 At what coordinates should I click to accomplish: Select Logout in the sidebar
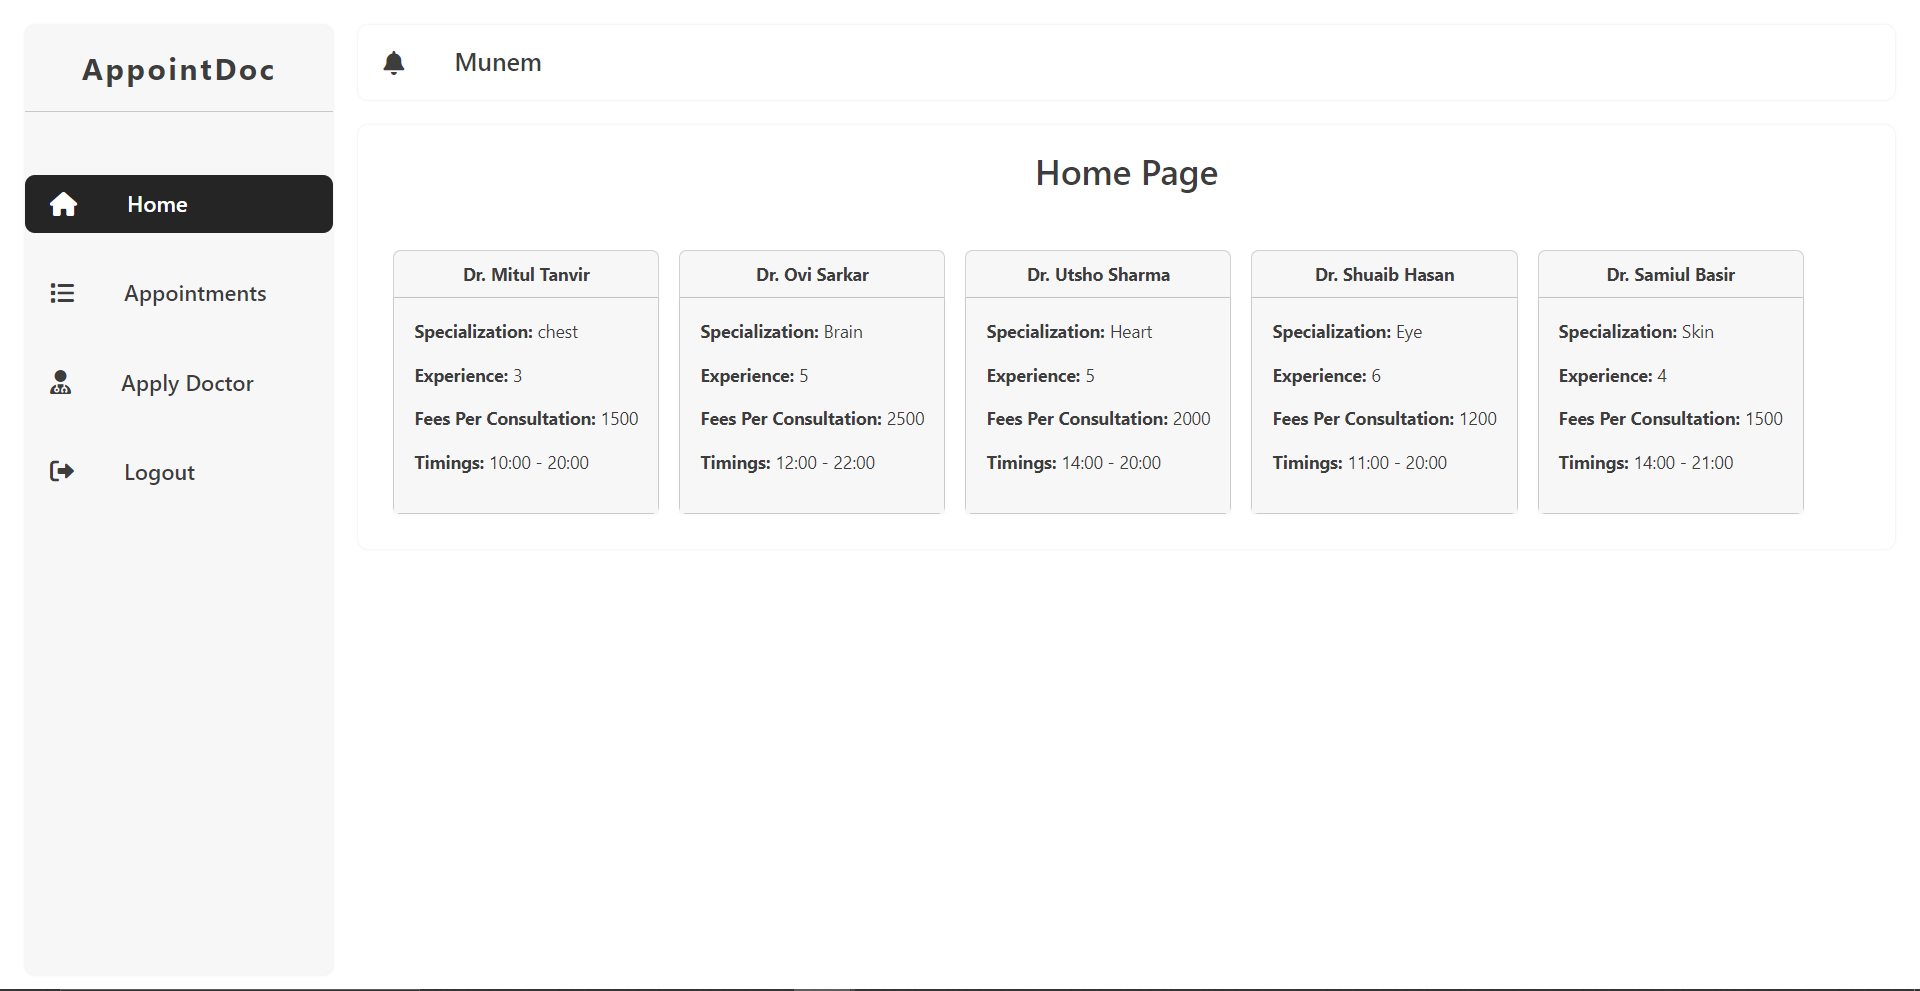(x=159, y=472)
